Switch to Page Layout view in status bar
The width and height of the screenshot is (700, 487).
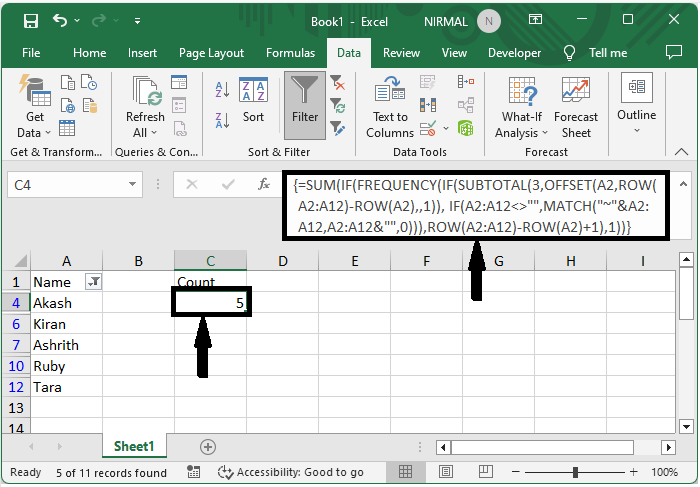tap(446, 471)
